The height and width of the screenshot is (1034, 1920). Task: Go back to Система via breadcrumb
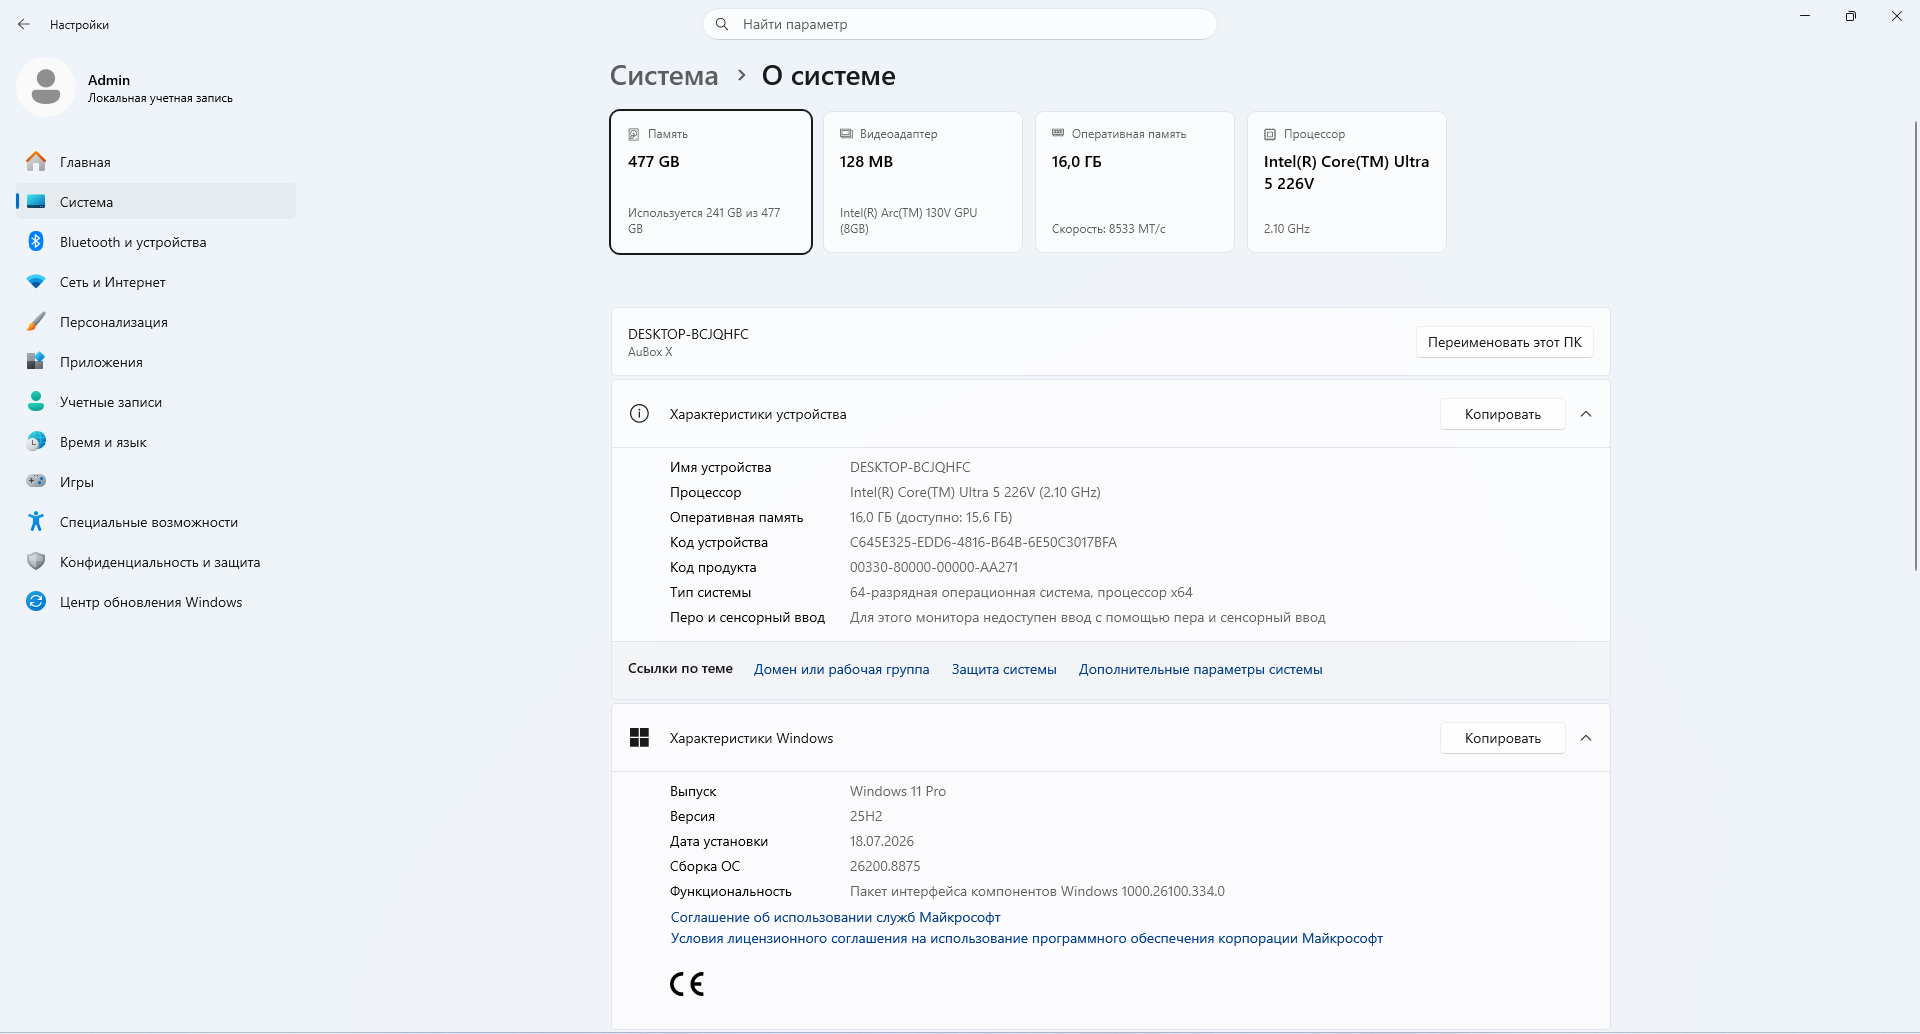coord(664,76)
